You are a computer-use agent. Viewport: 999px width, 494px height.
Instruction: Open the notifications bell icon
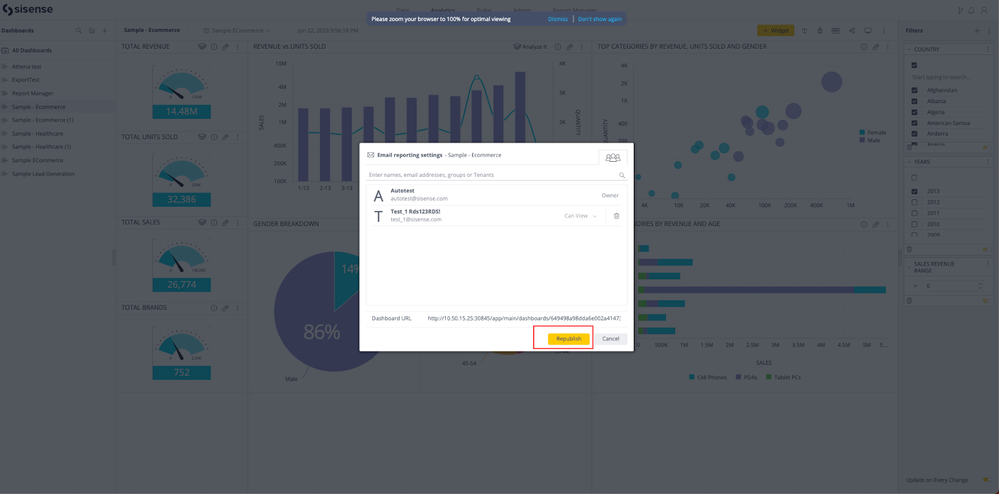coord(971,10)
